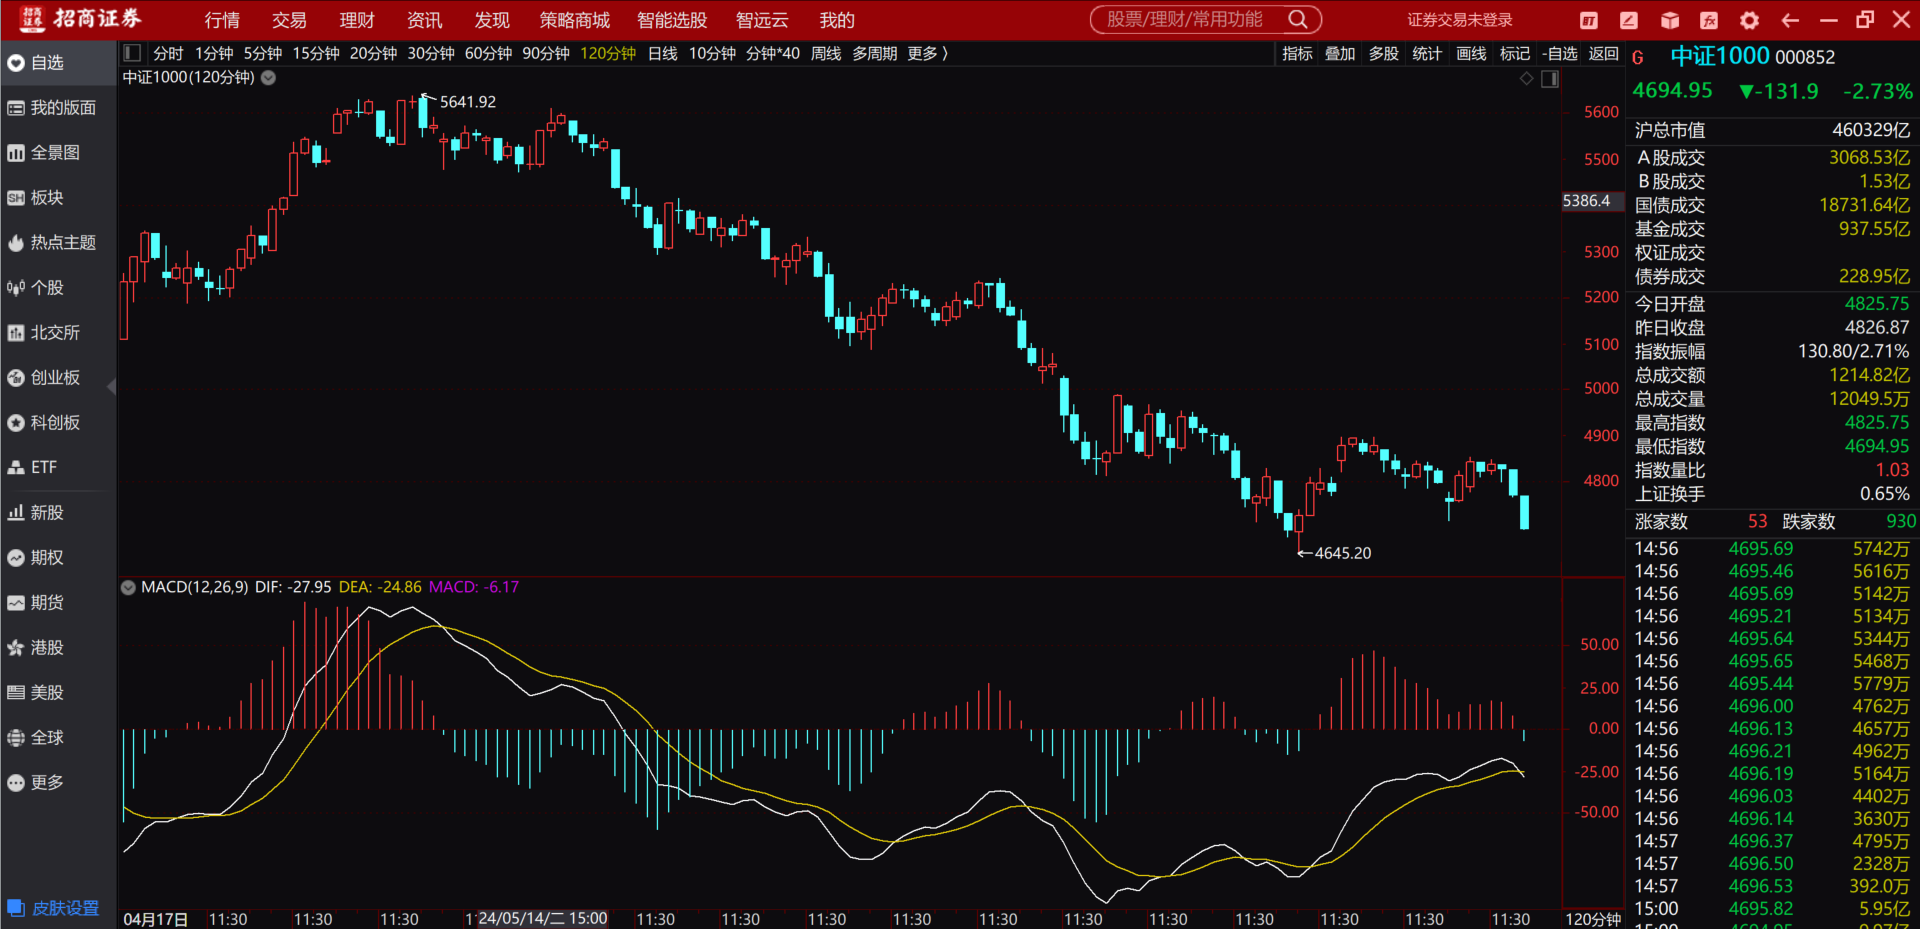Toggle the left panel layout icon
Screen dimensions: 1920x929
[132, 53]
